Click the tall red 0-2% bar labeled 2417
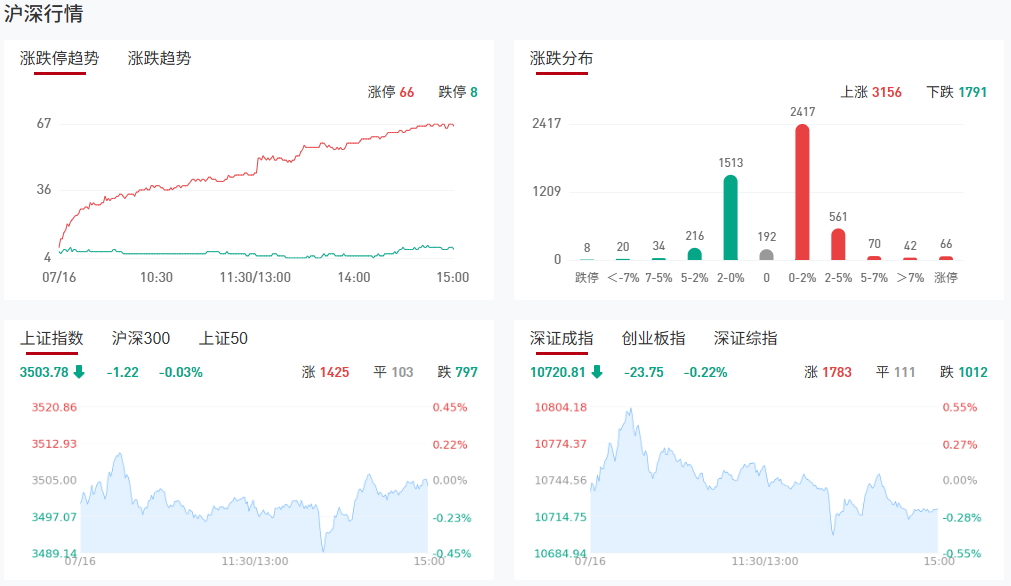 pyautogui.click(x=802, y=192)
